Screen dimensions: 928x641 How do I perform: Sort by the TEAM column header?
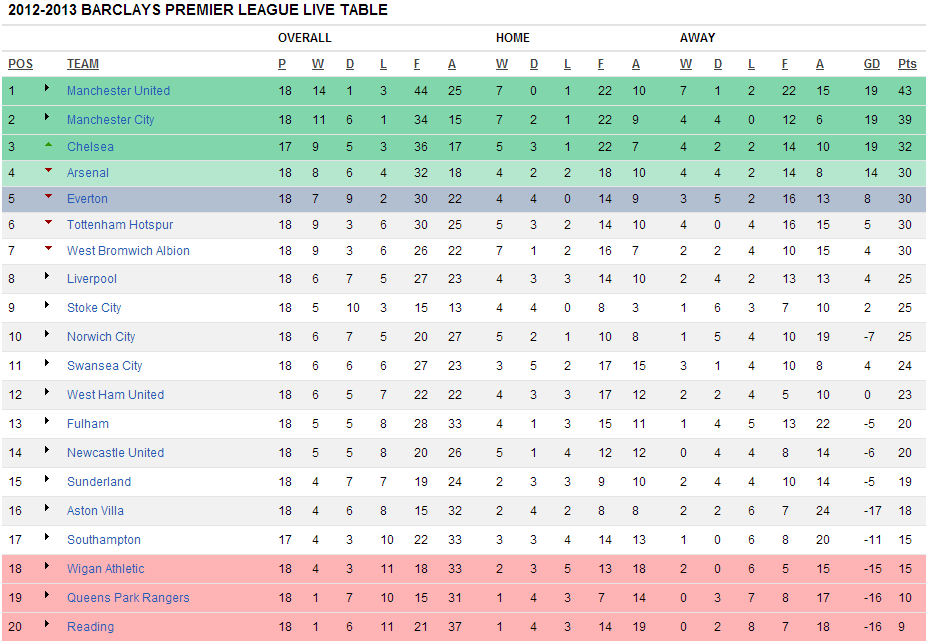(83, 64)
